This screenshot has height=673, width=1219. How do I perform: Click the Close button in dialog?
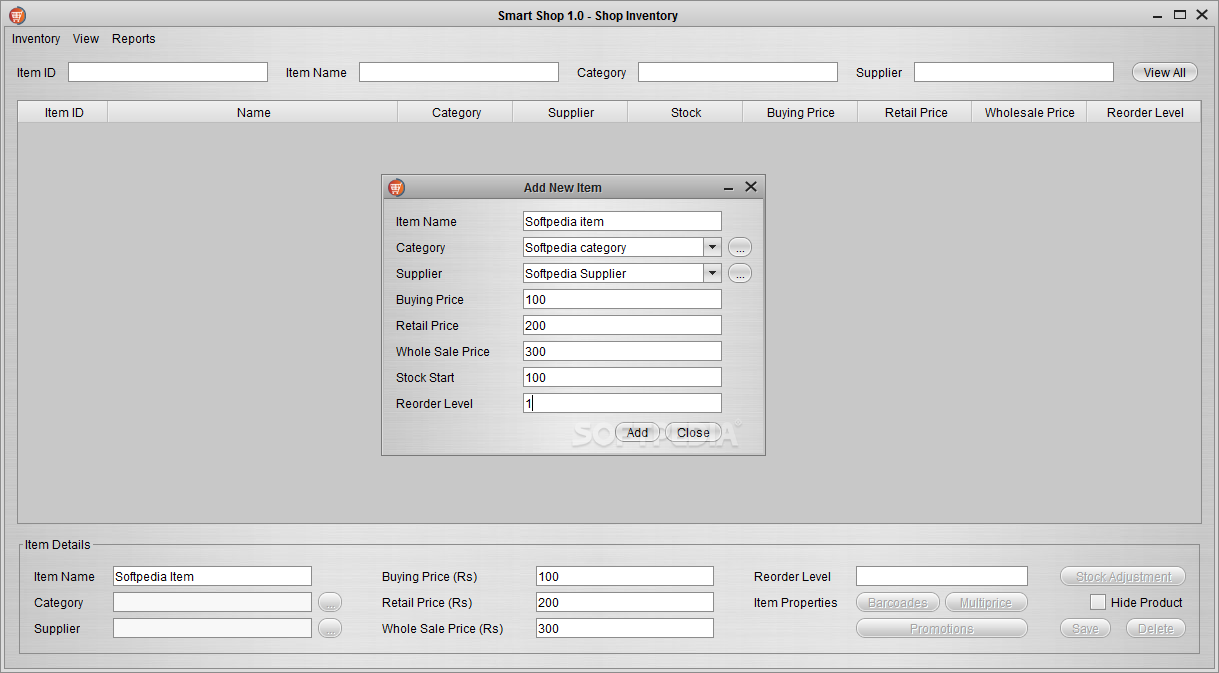[x=693, y=433]
